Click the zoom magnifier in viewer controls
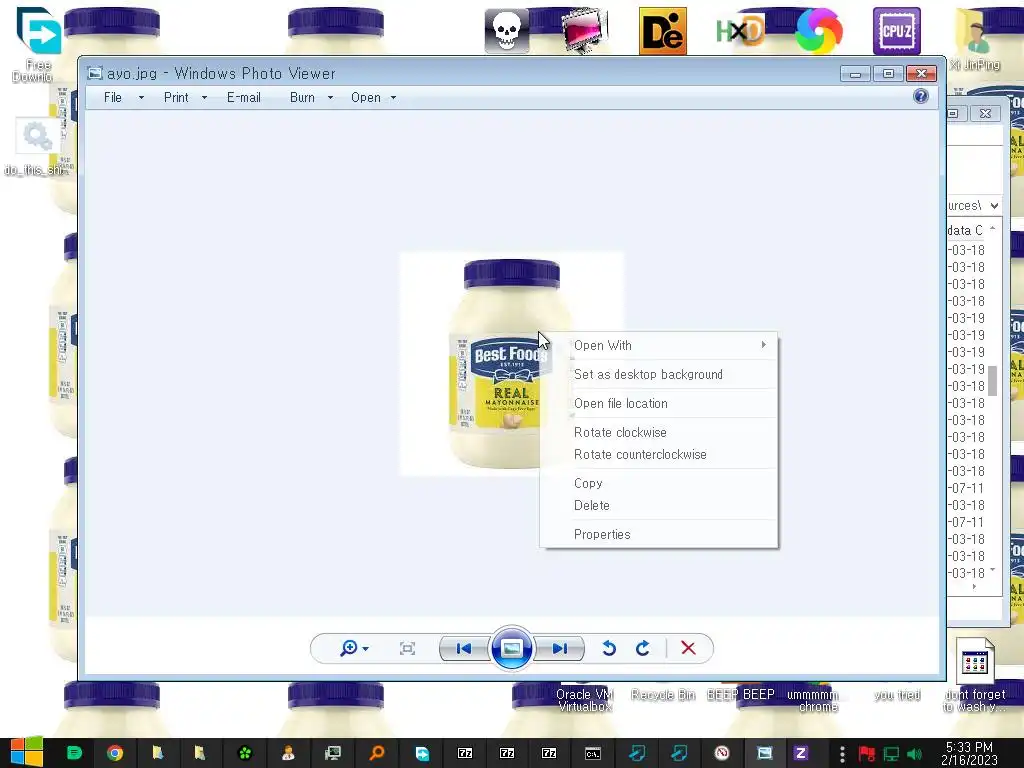1024x768 pixels. (349, 648)
